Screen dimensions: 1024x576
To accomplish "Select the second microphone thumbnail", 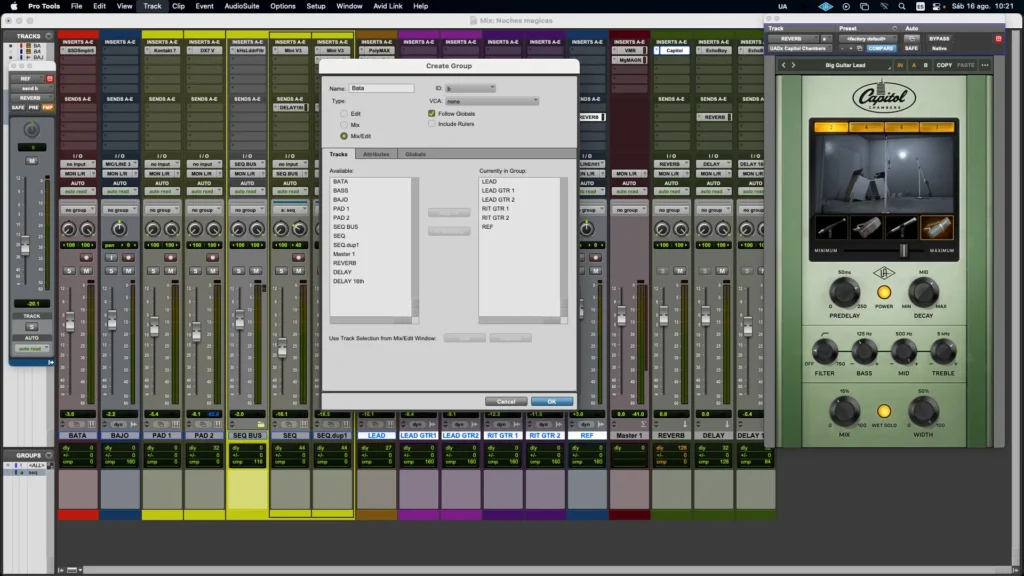I will coord(866,227).
